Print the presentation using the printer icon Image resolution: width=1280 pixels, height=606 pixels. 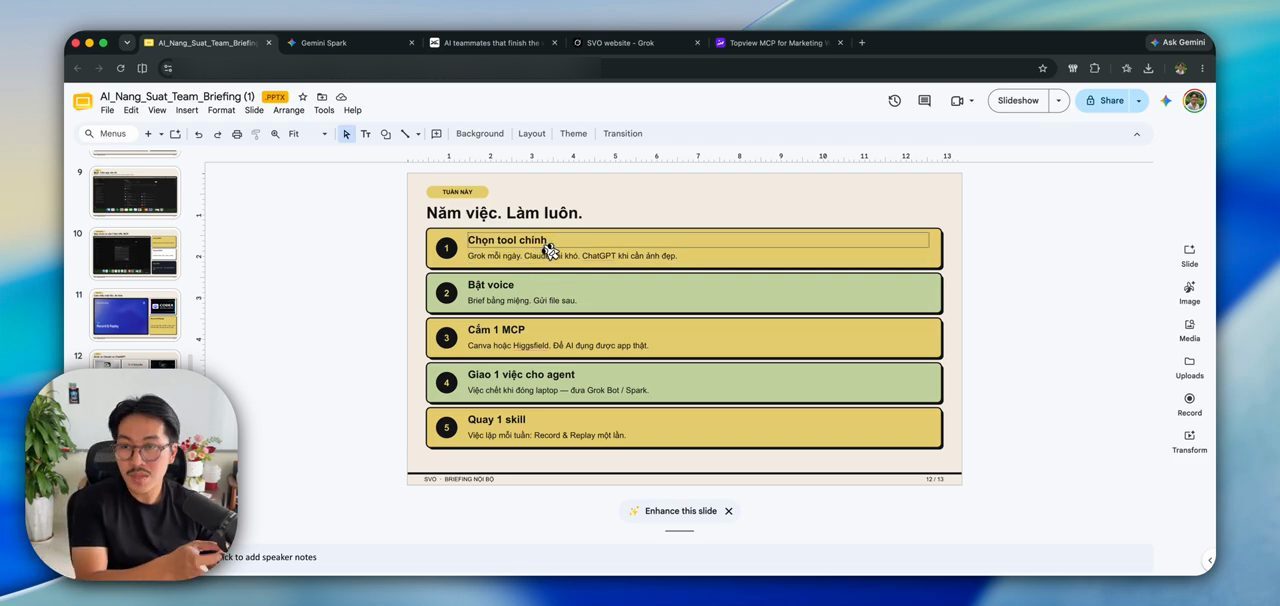pyautogui.click(x=237, y=134)
